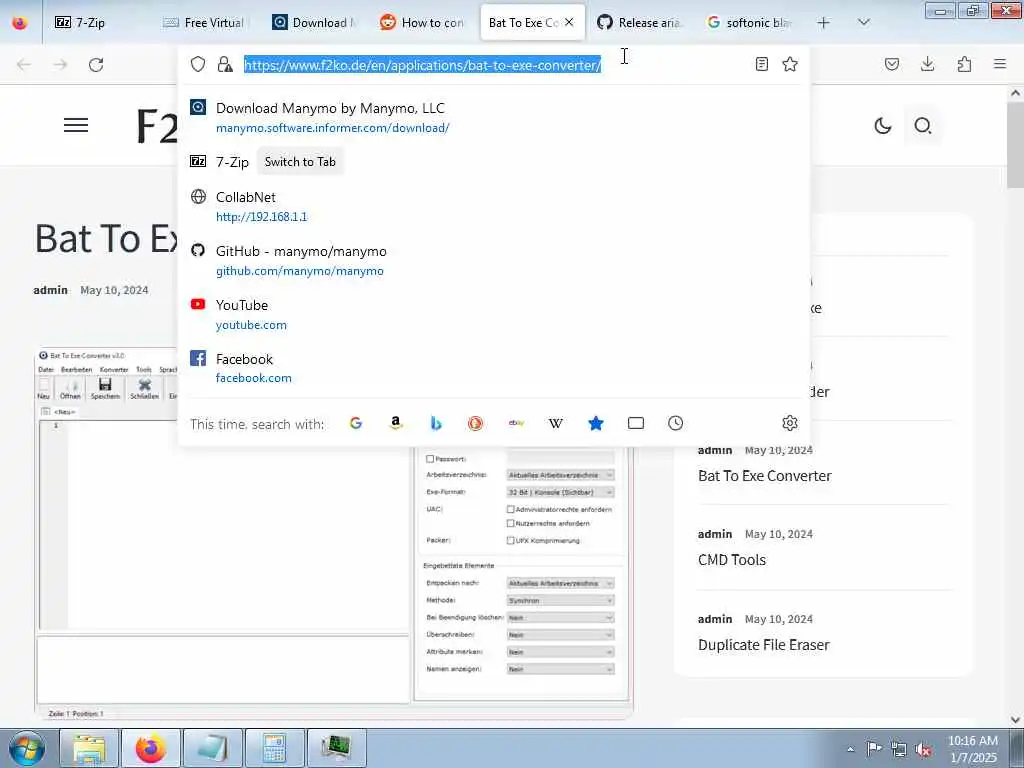This screenshot has height=768, width=1024.
Task: Go back using the browser back arrow
Action: [24, 65]
